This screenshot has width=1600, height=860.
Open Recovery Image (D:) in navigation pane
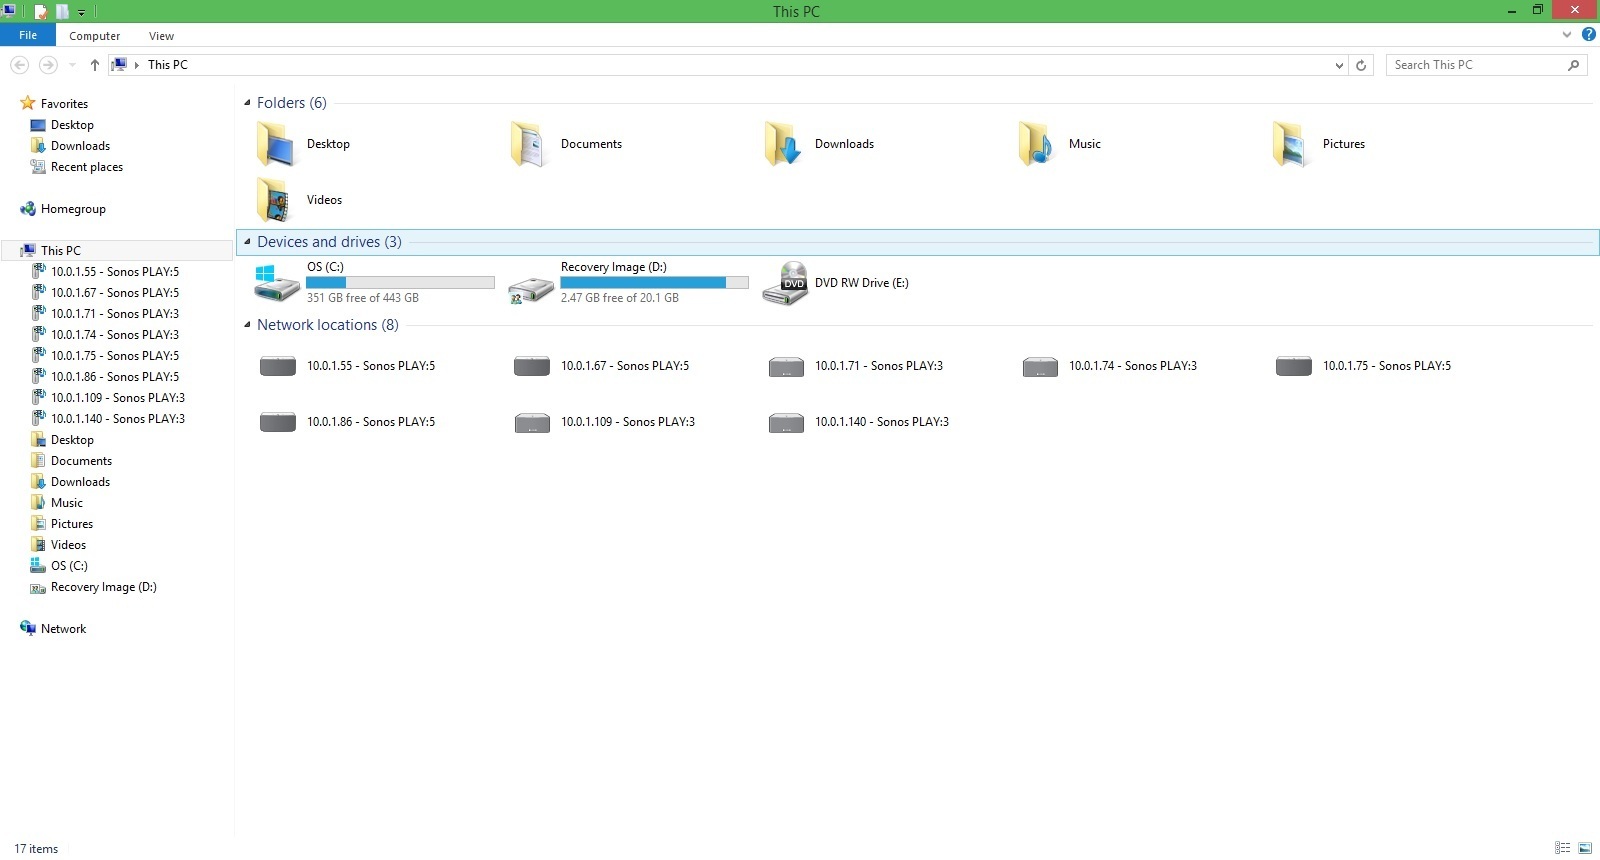(103, 587)
